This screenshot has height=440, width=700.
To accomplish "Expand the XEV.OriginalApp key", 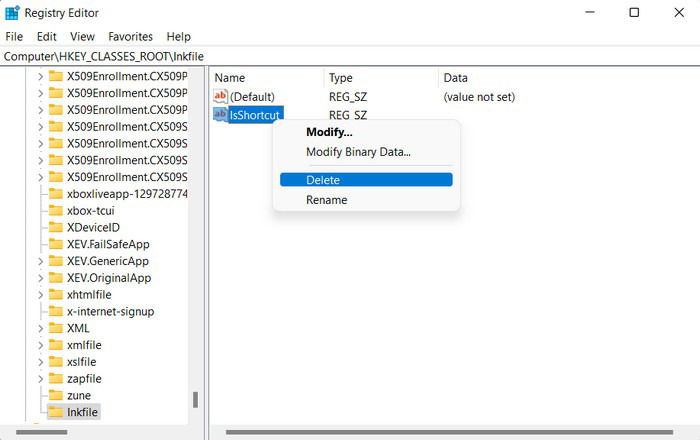I will point(40,278).
